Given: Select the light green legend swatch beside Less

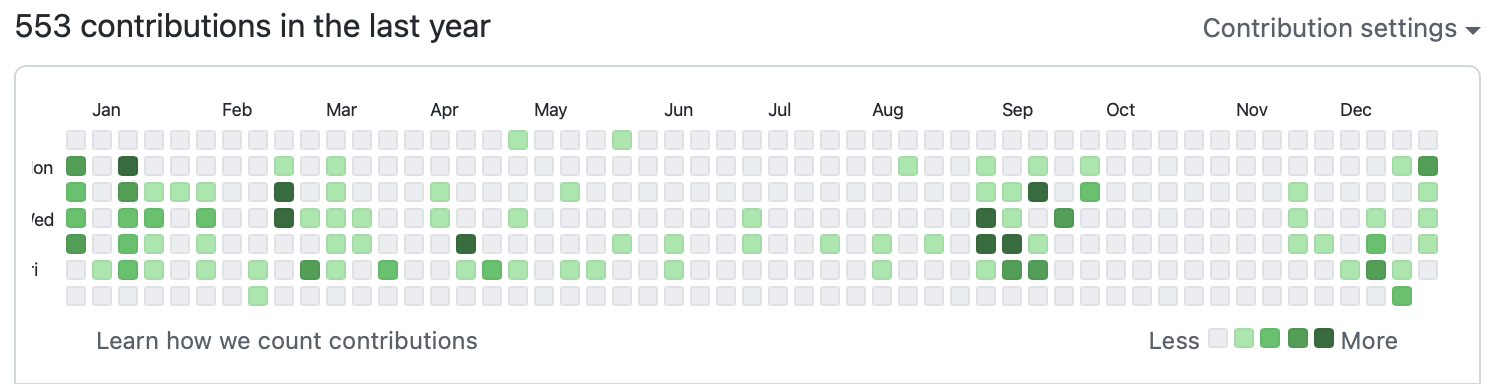Looking at the screenshot, I should click(1244, 338).
